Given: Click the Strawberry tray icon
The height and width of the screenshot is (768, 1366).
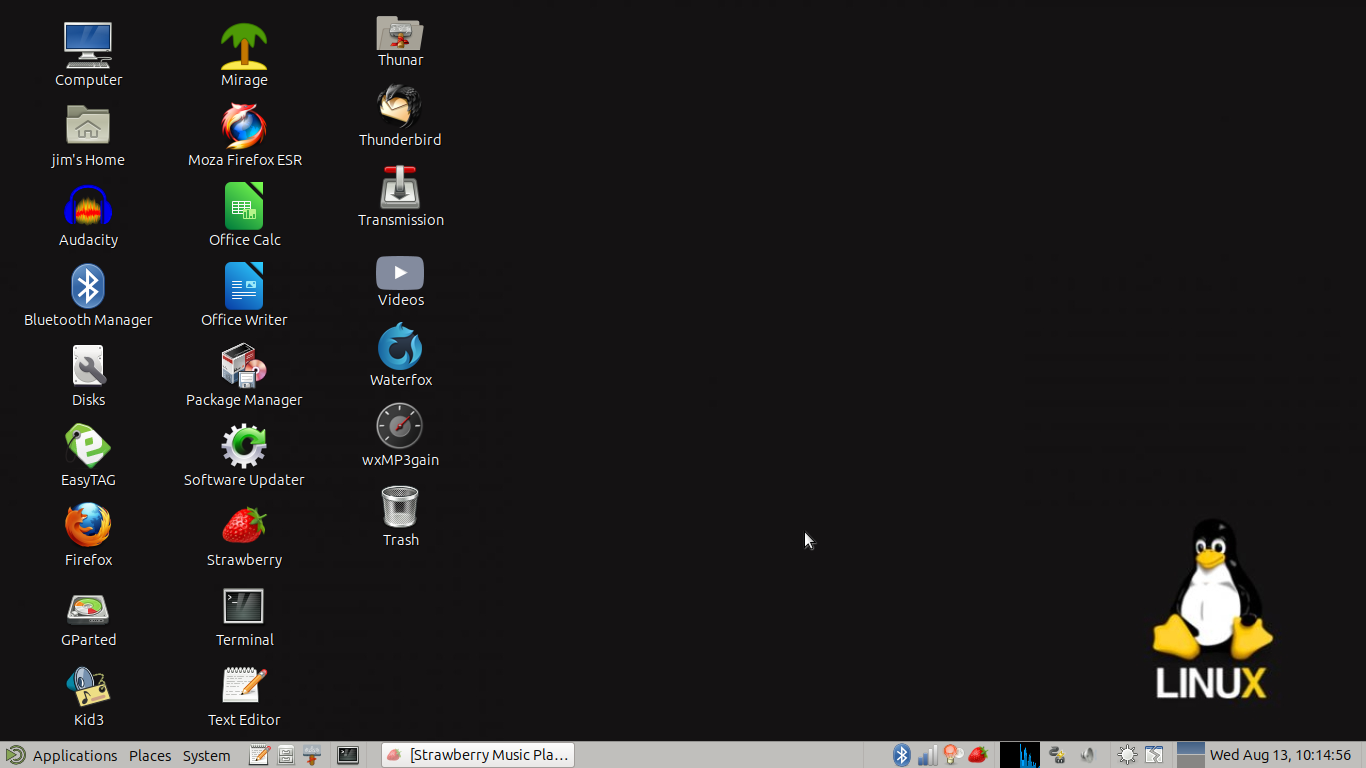Looking at the screenshot, I should pyautogui.click(x=978, y=755).
